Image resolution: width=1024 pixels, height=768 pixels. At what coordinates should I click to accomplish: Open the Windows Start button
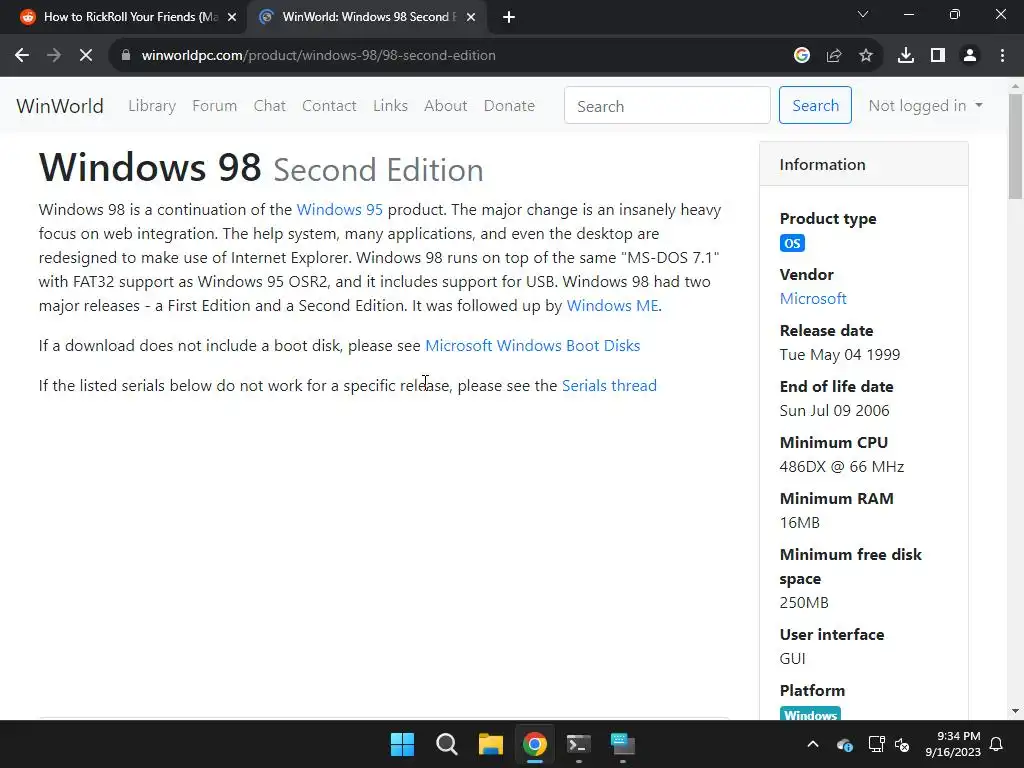point(402,744)
